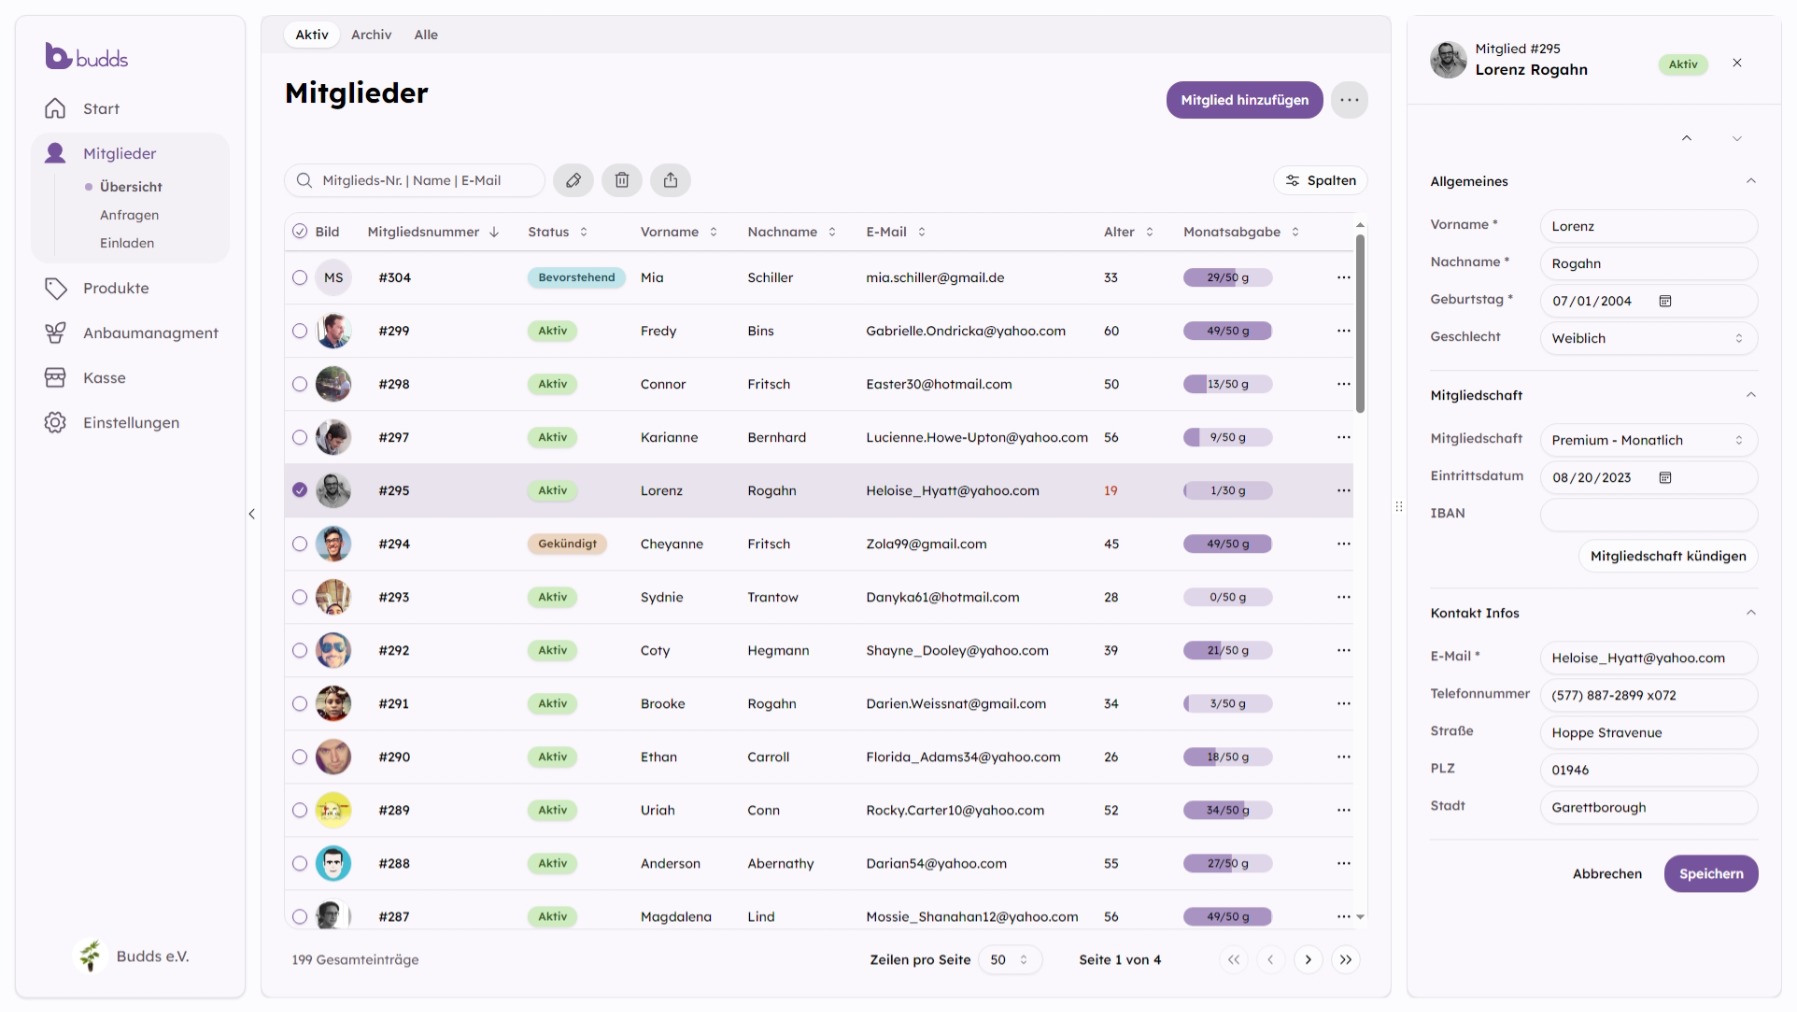
Task: Jump to last page arrow
Action: tap(1346, 959)
